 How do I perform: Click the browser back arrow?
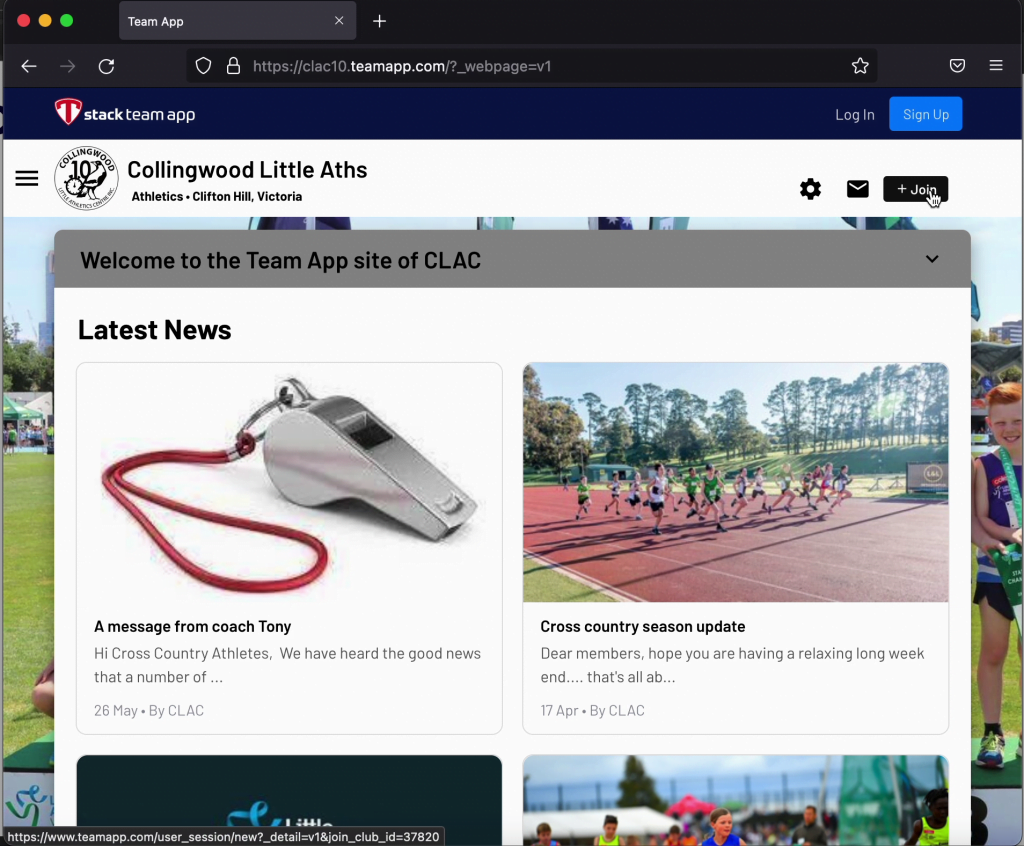[x=29, y=66]
